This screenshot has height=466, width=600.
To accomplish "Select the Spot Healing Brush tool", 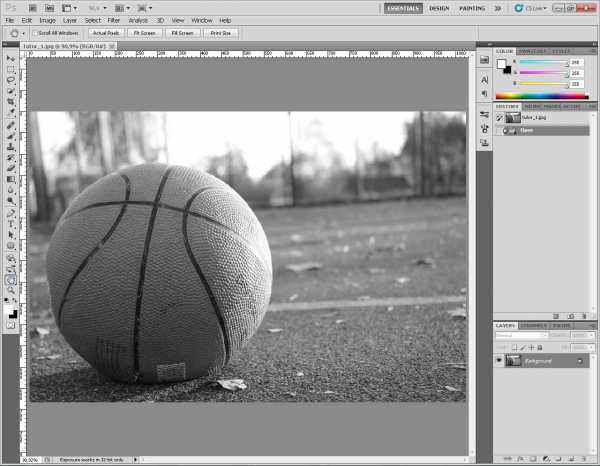I will [x=10, y=125].
